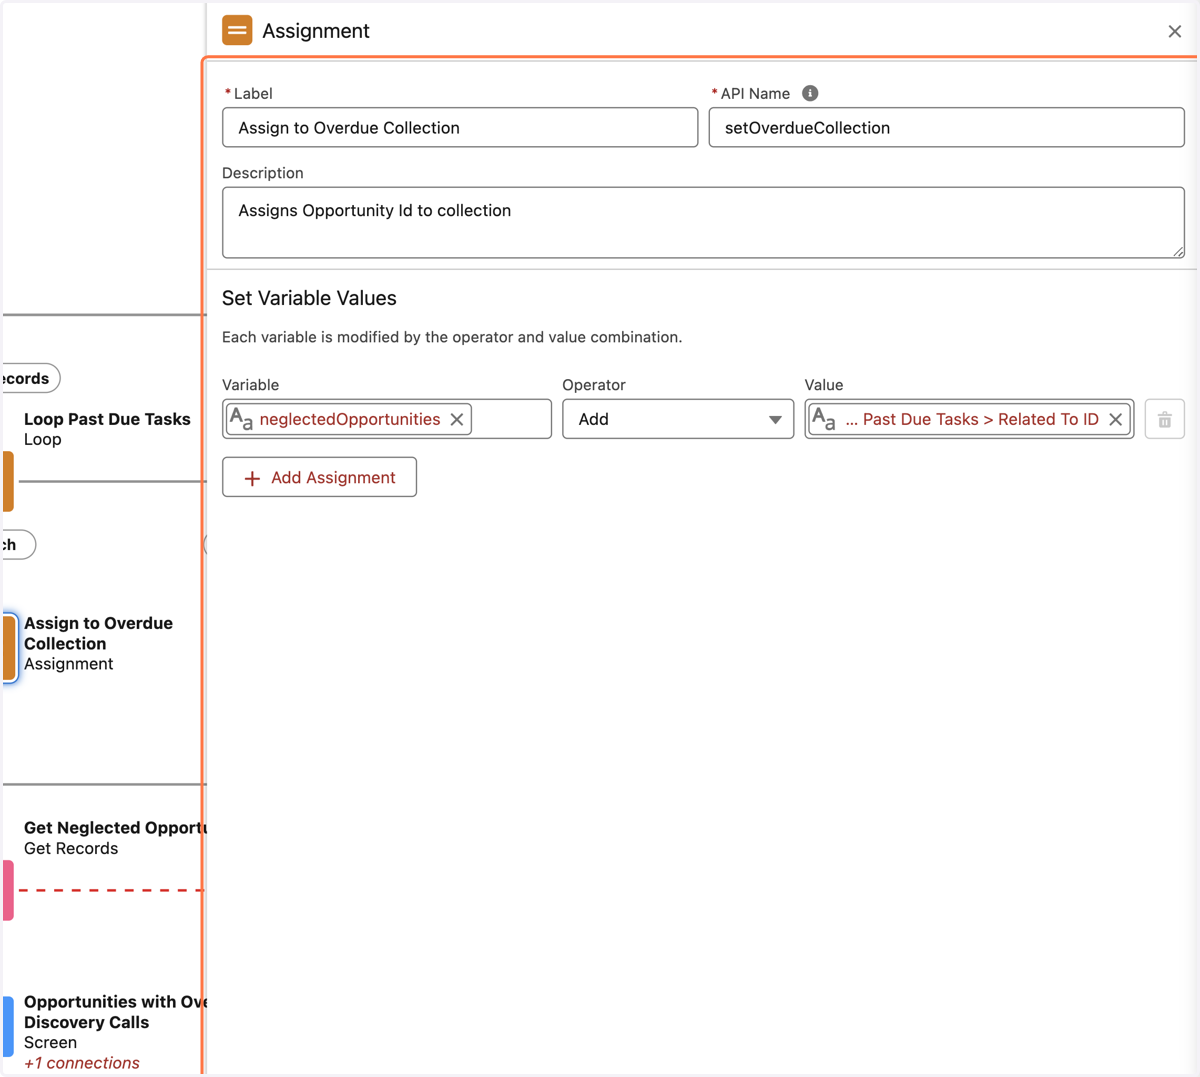Select the Opportunities with Overdue Discovery Calls screen

(113, 1021)
